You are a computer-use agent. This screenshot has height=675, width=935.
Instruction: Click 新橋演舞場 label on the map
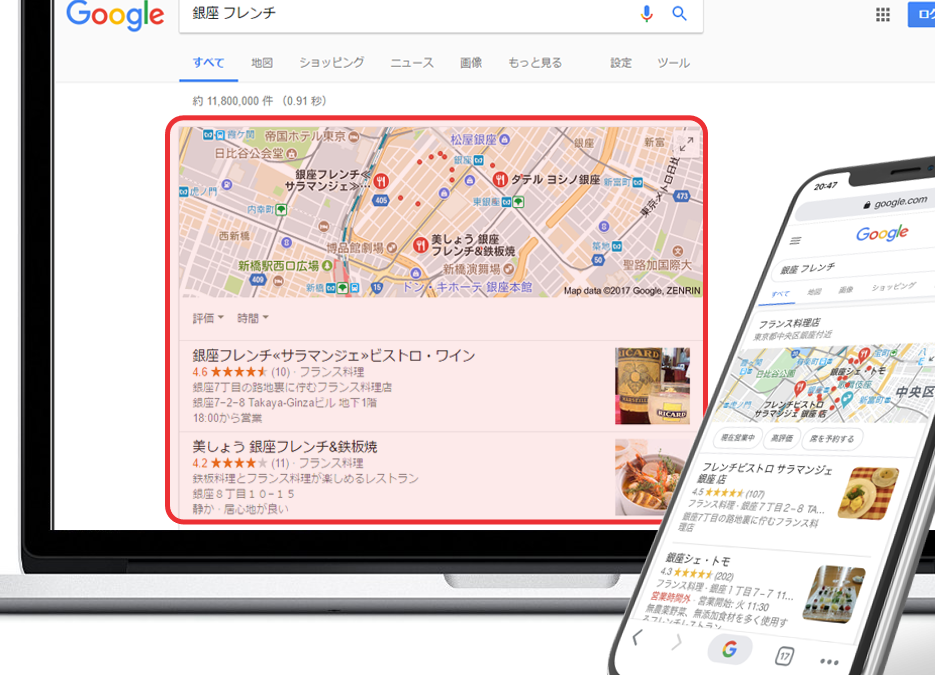tap(472, 269)
